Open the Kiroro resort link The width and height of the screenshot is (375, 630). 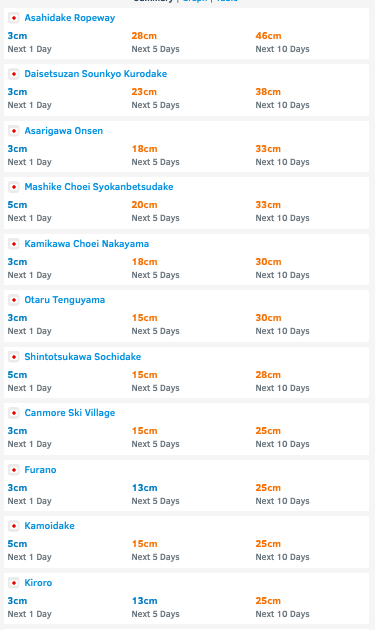38,583
